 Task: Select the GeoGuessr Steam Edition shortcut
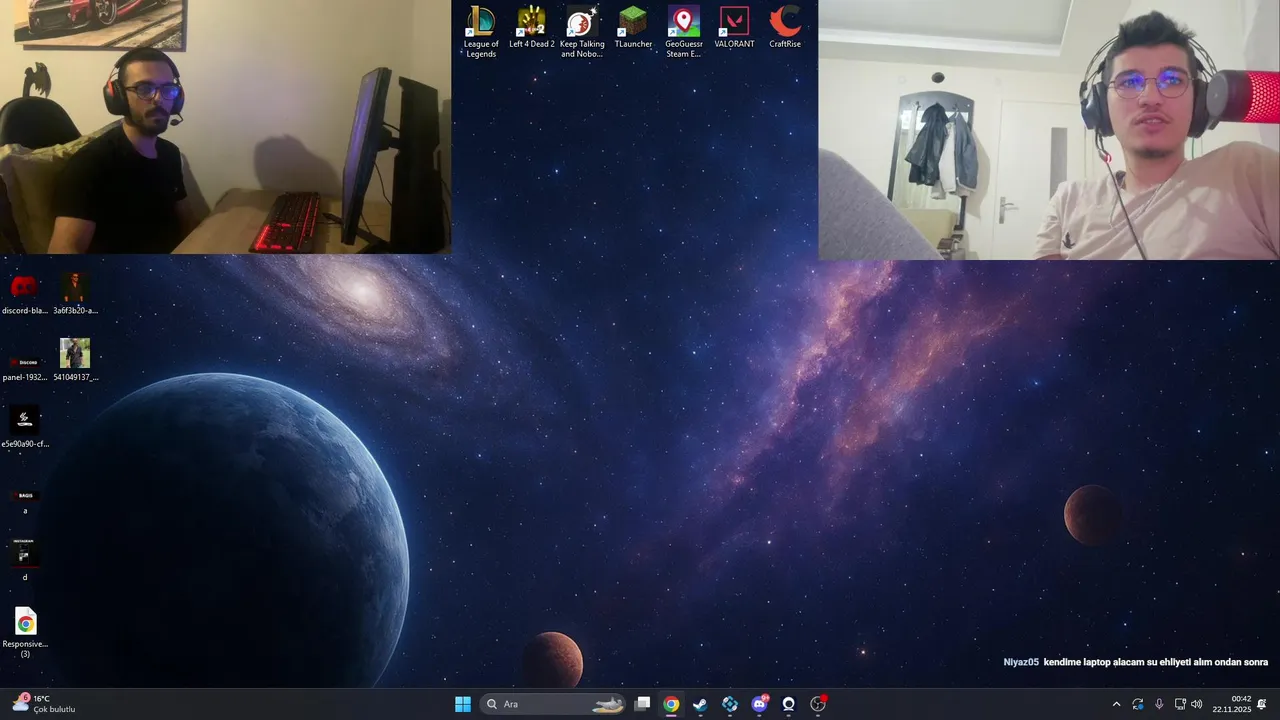pos(684,32)
